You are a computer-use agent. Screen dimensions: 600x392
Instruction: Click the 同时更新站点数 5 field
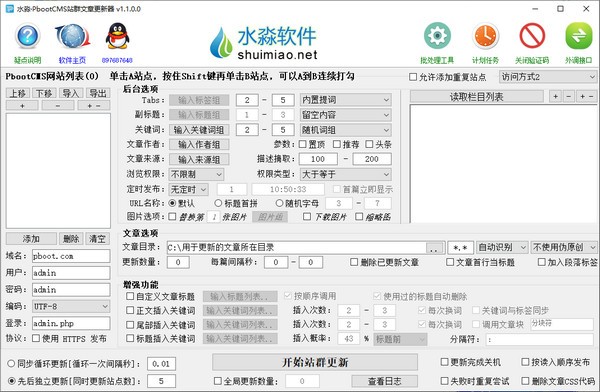click(x=161, y=381)
